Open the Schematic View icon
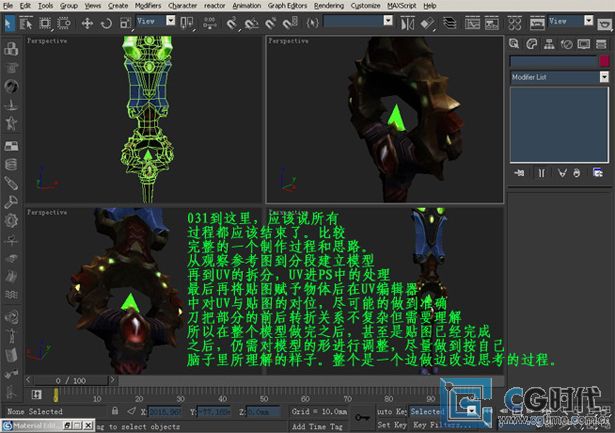The width and height of the screenshot is (615, 433). (491, 24)
